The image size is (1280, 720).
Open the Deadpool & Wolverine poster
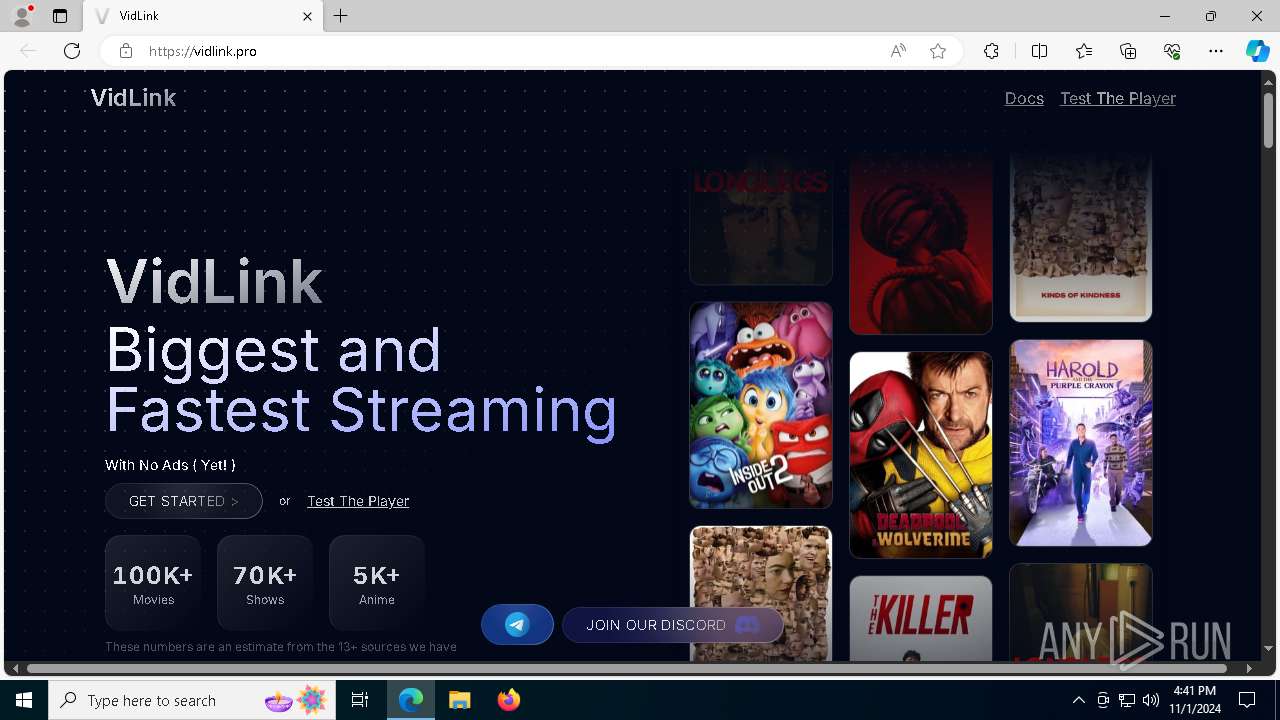pyautogui.click(x=921, y=455)
